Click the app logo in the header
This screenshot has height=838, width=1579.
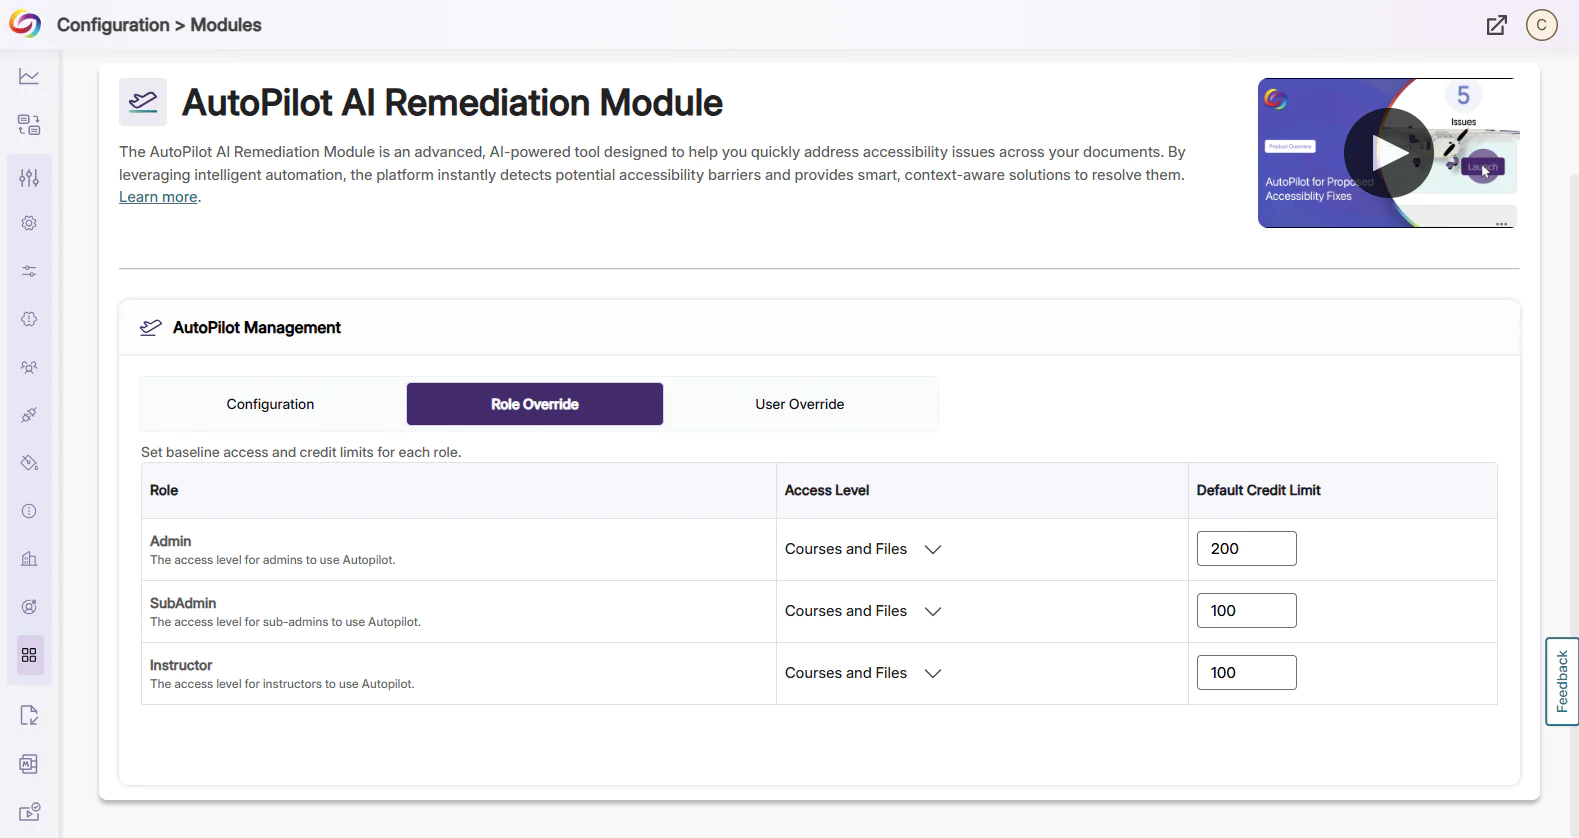click(25, 24)
